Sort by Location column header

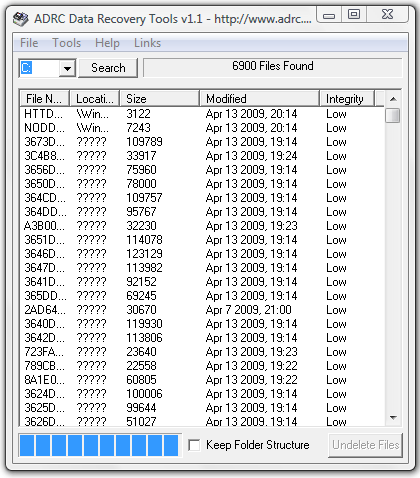click(x=95, y=99)
